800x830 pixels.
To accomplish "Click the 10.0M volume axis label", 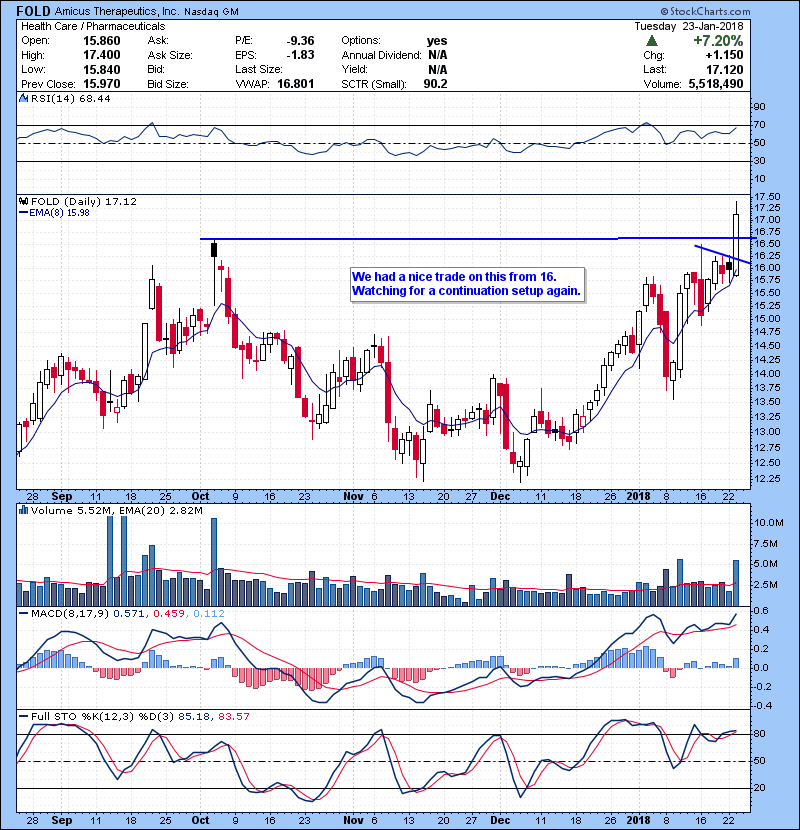I will (769, 522).
